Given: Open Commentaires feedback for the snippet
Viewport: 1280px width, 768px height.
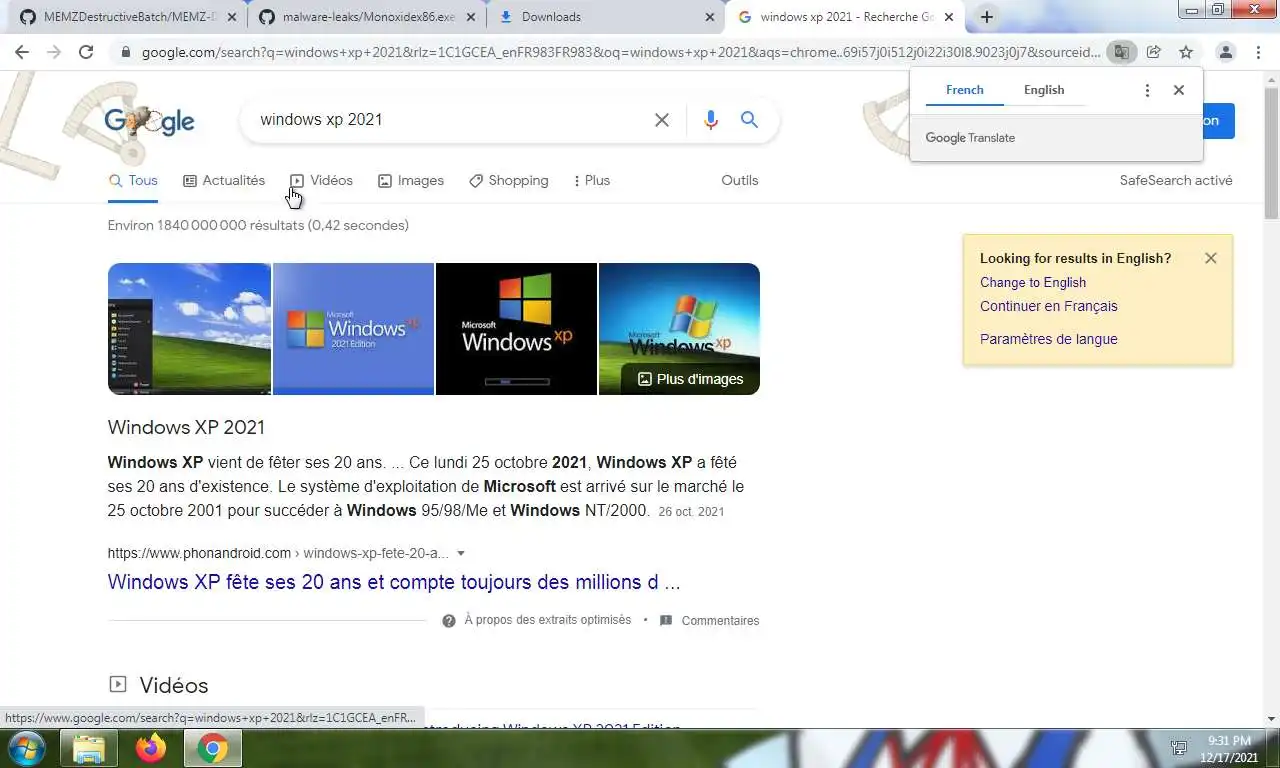Looking at the screenshot, I should 709,621.
